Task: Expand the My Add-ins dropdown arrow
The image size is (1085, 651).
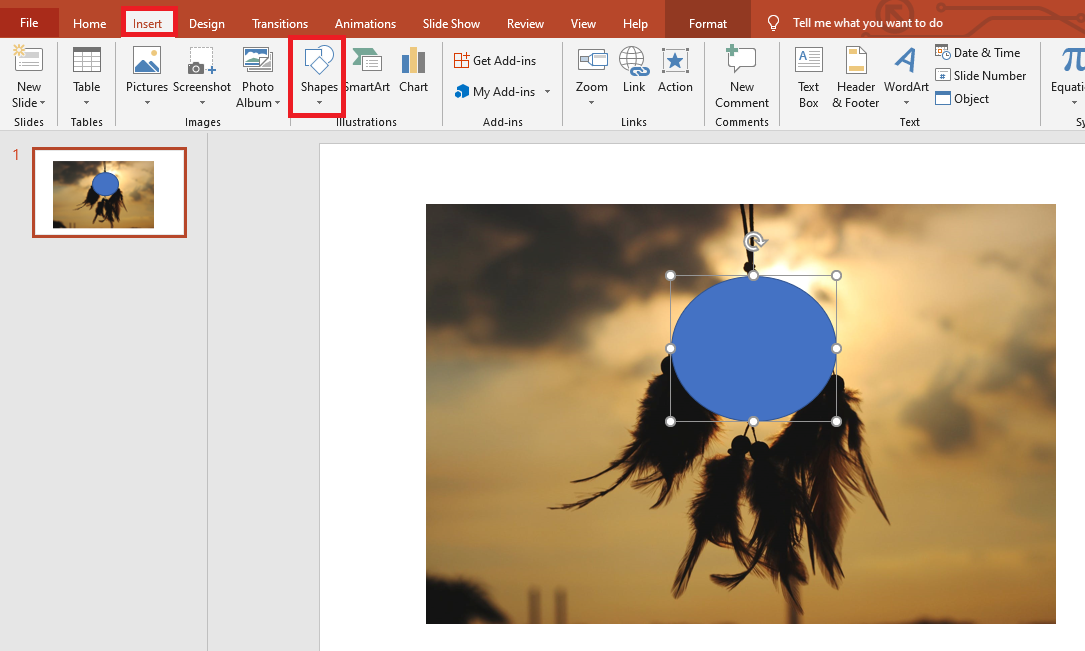Action: click(548, 92)
